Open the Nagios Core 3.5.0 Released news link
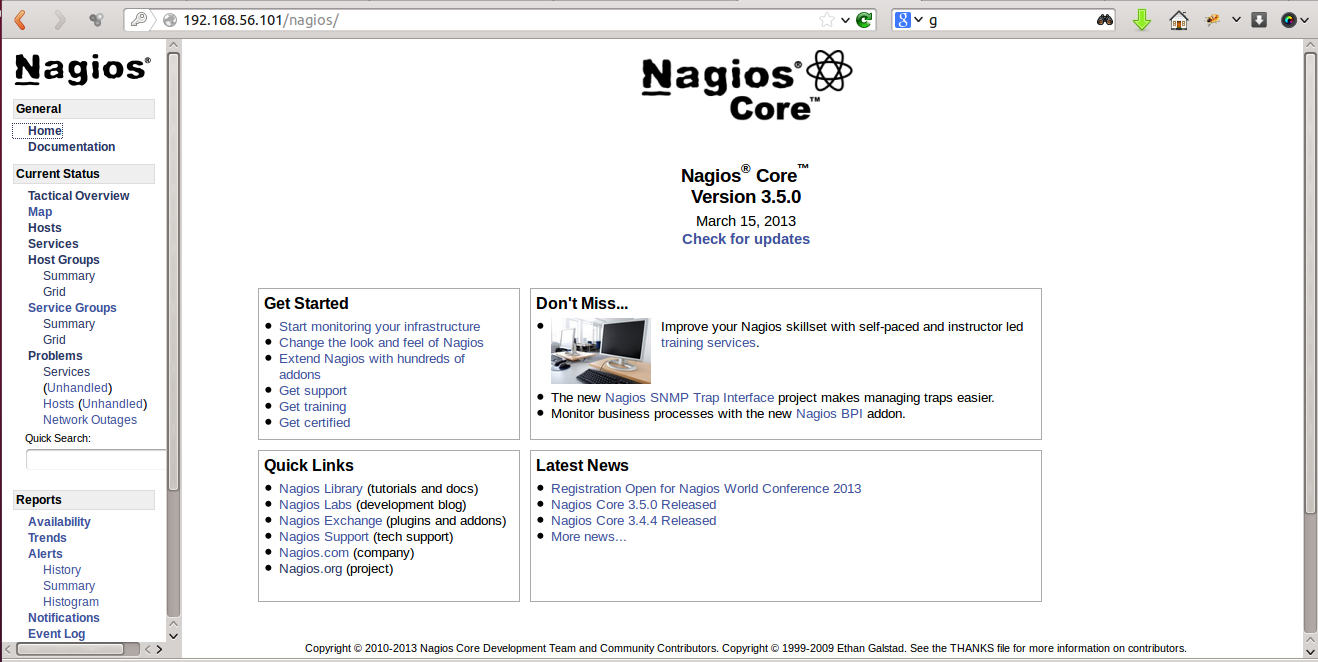This screenshot has width=1318, height=662. (634, 505)
